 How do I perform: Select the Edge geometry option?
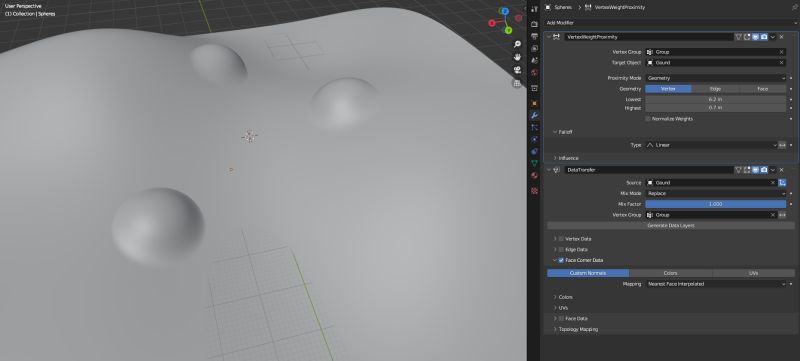pos(716,89)
